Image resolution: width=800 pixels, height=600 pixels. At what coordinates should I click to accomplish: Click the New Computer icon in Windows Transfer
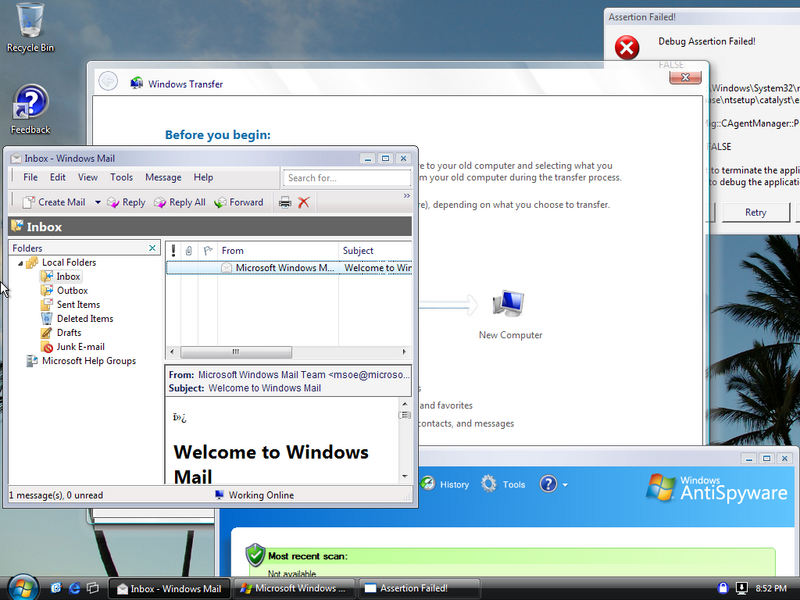509,304
